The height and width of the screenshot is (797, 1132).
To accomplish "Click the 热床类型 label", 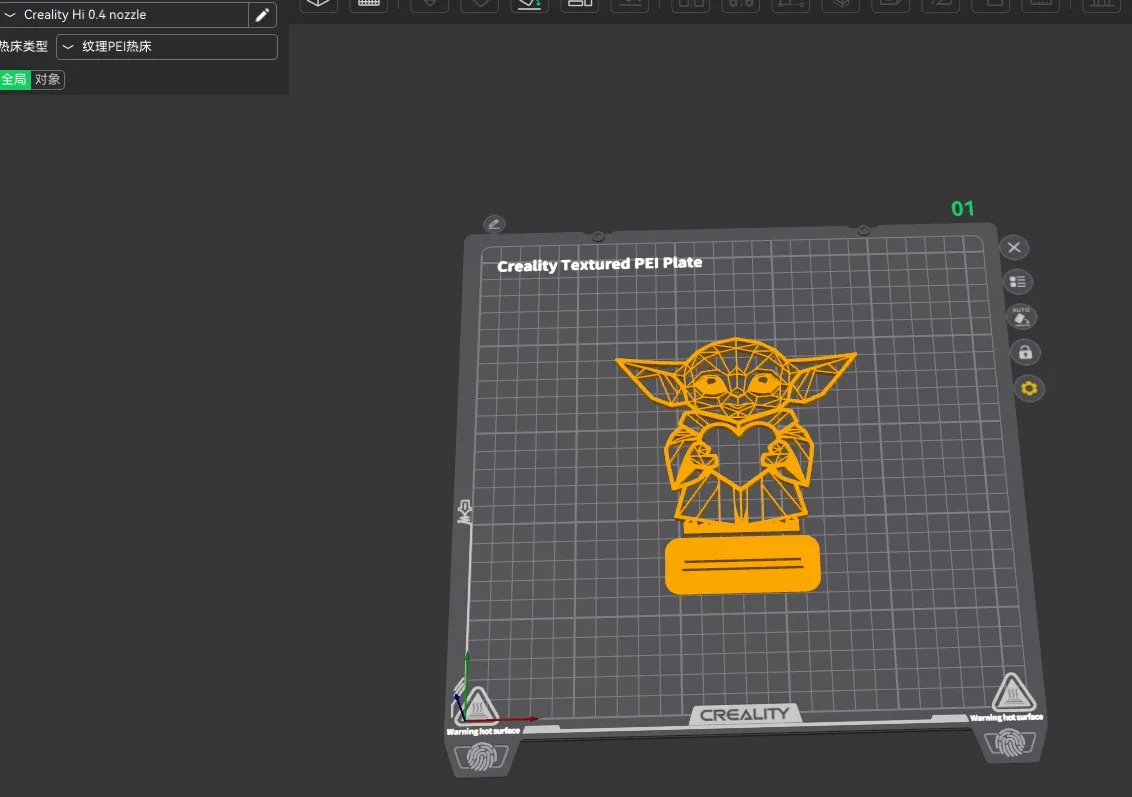I will 24,47.
